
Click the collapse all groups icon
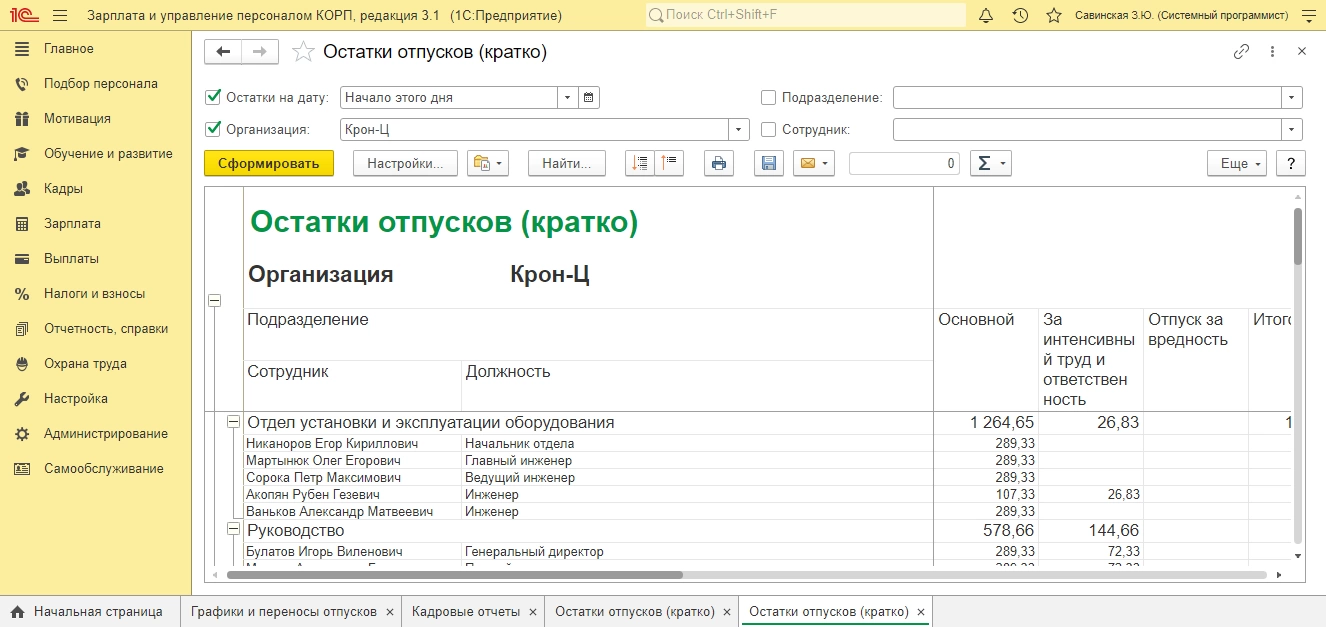point(669,164)
